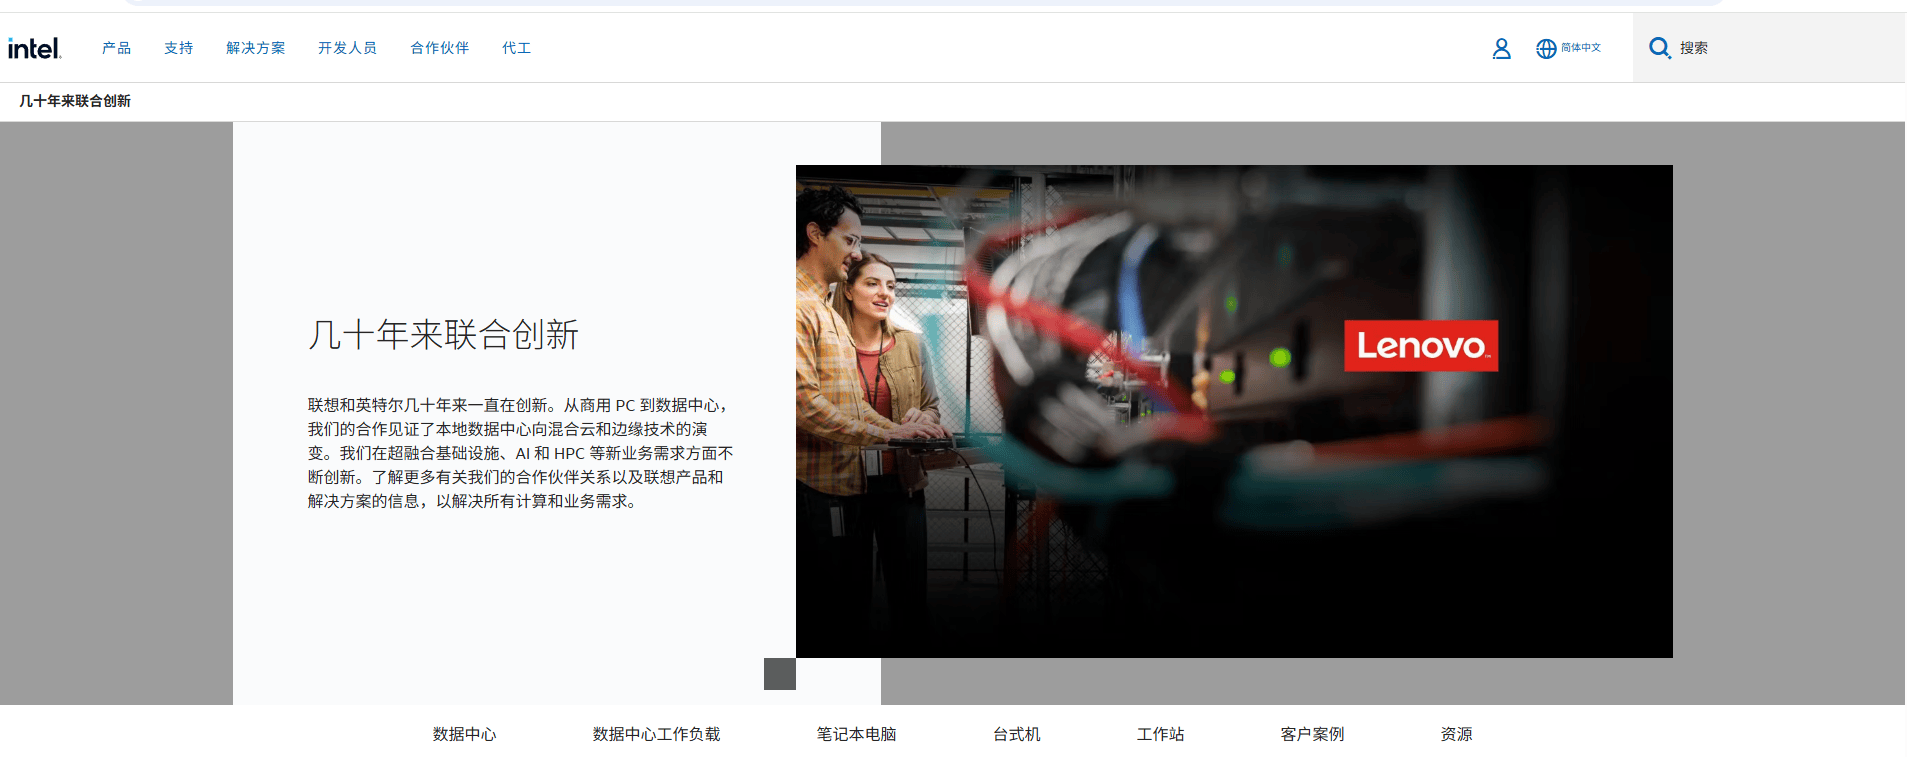Jump to the 工作站 section
1907x757 pixels.
[1160, 734]
